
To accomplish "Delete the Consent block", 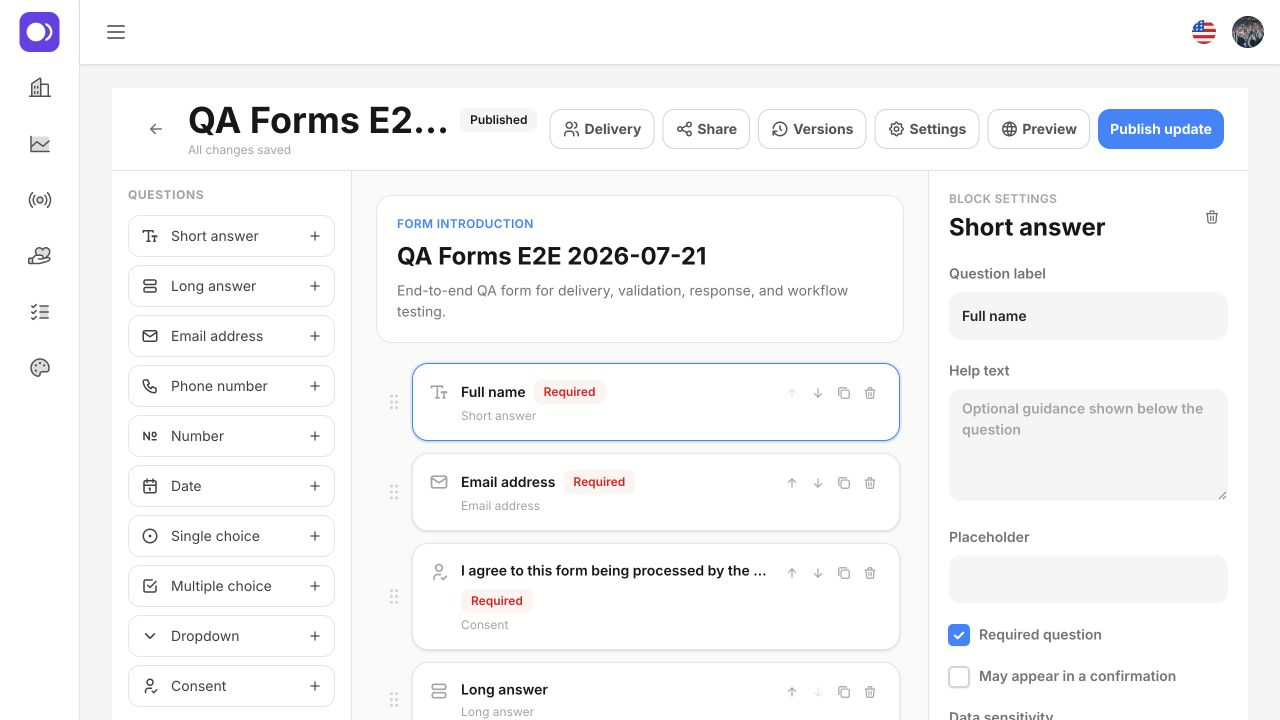I will click(870, 573).
